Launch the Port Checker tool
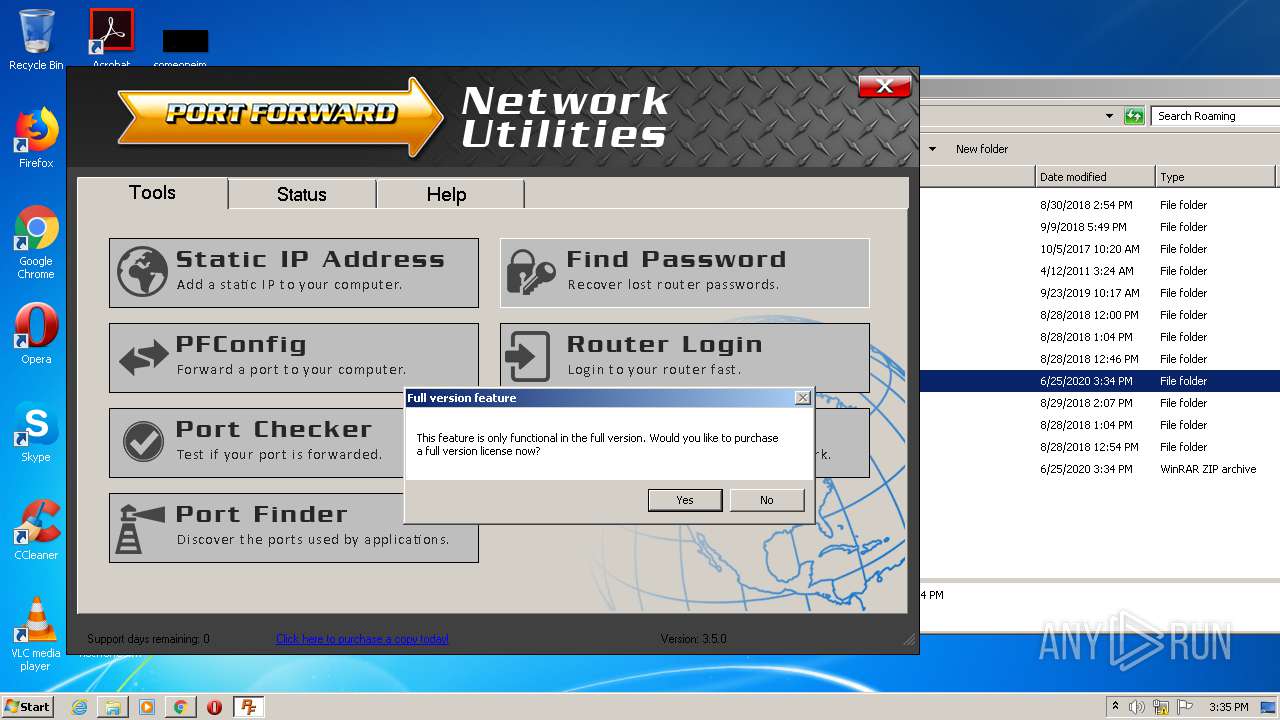The height and width of the screenshot is (720, 1280). pos(256,442)
